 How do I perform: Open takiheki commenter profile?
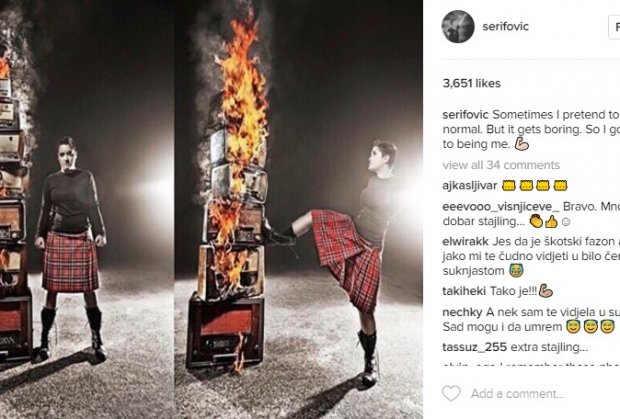(464, 291)
